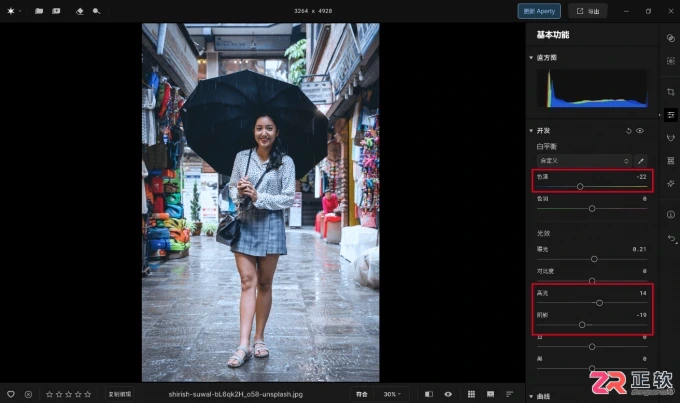This screenshot has height=403, width=680.
Task: Toggle before/after split compare icon
Action: tap(429, 394)
